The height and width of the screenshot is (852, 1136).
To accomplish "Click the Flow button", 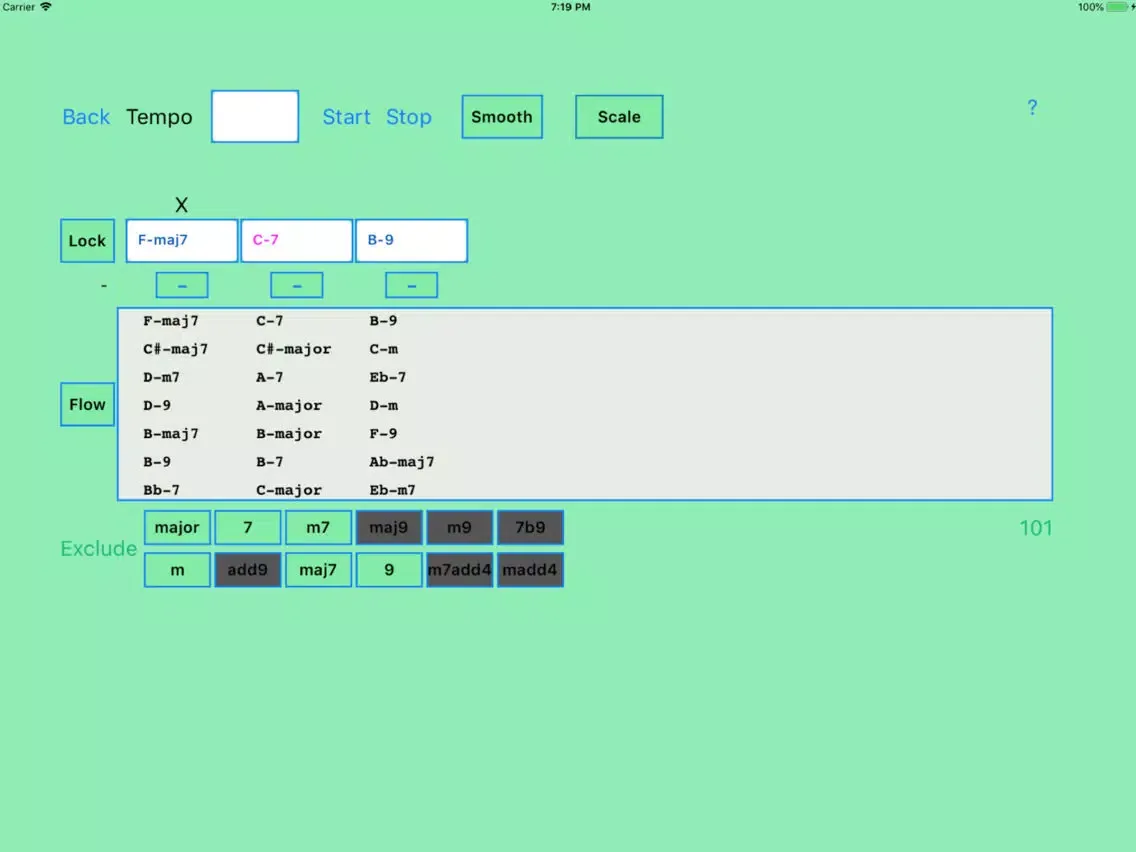I will pos(87,404).
